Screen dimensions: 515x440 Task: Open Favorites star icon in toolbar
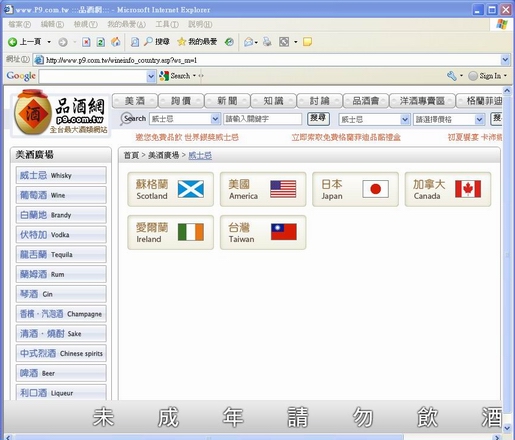[182, 42]
